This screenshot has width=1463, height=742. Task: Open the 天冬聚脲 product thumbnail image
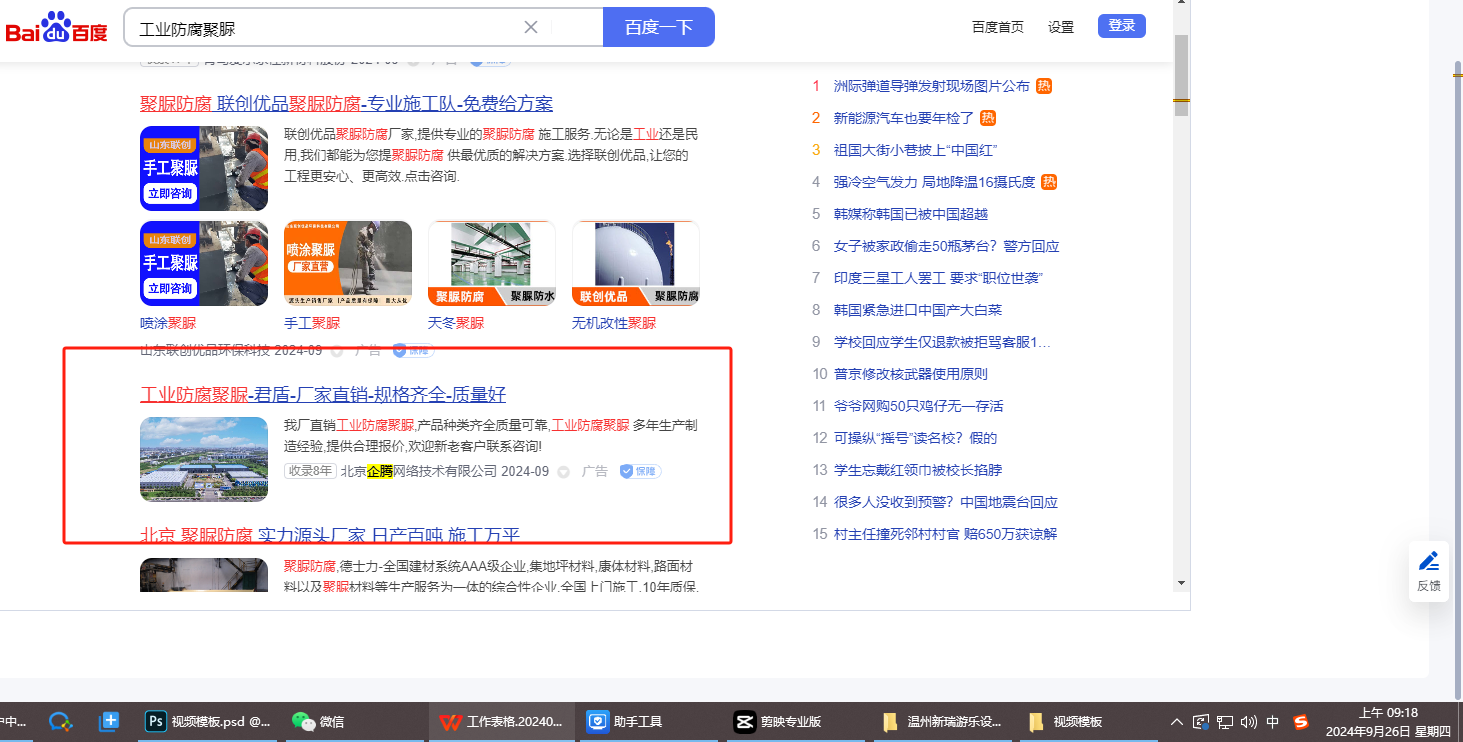[x=492, y=263]
